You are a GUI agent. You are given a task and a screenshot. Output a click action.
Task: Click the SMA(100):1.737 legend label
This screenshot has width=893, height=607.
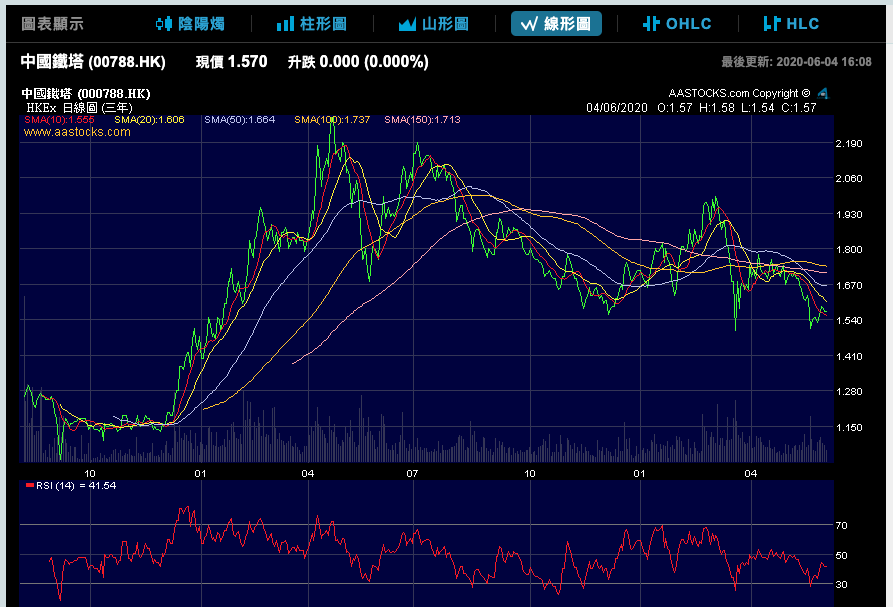[x=332, y=120]
